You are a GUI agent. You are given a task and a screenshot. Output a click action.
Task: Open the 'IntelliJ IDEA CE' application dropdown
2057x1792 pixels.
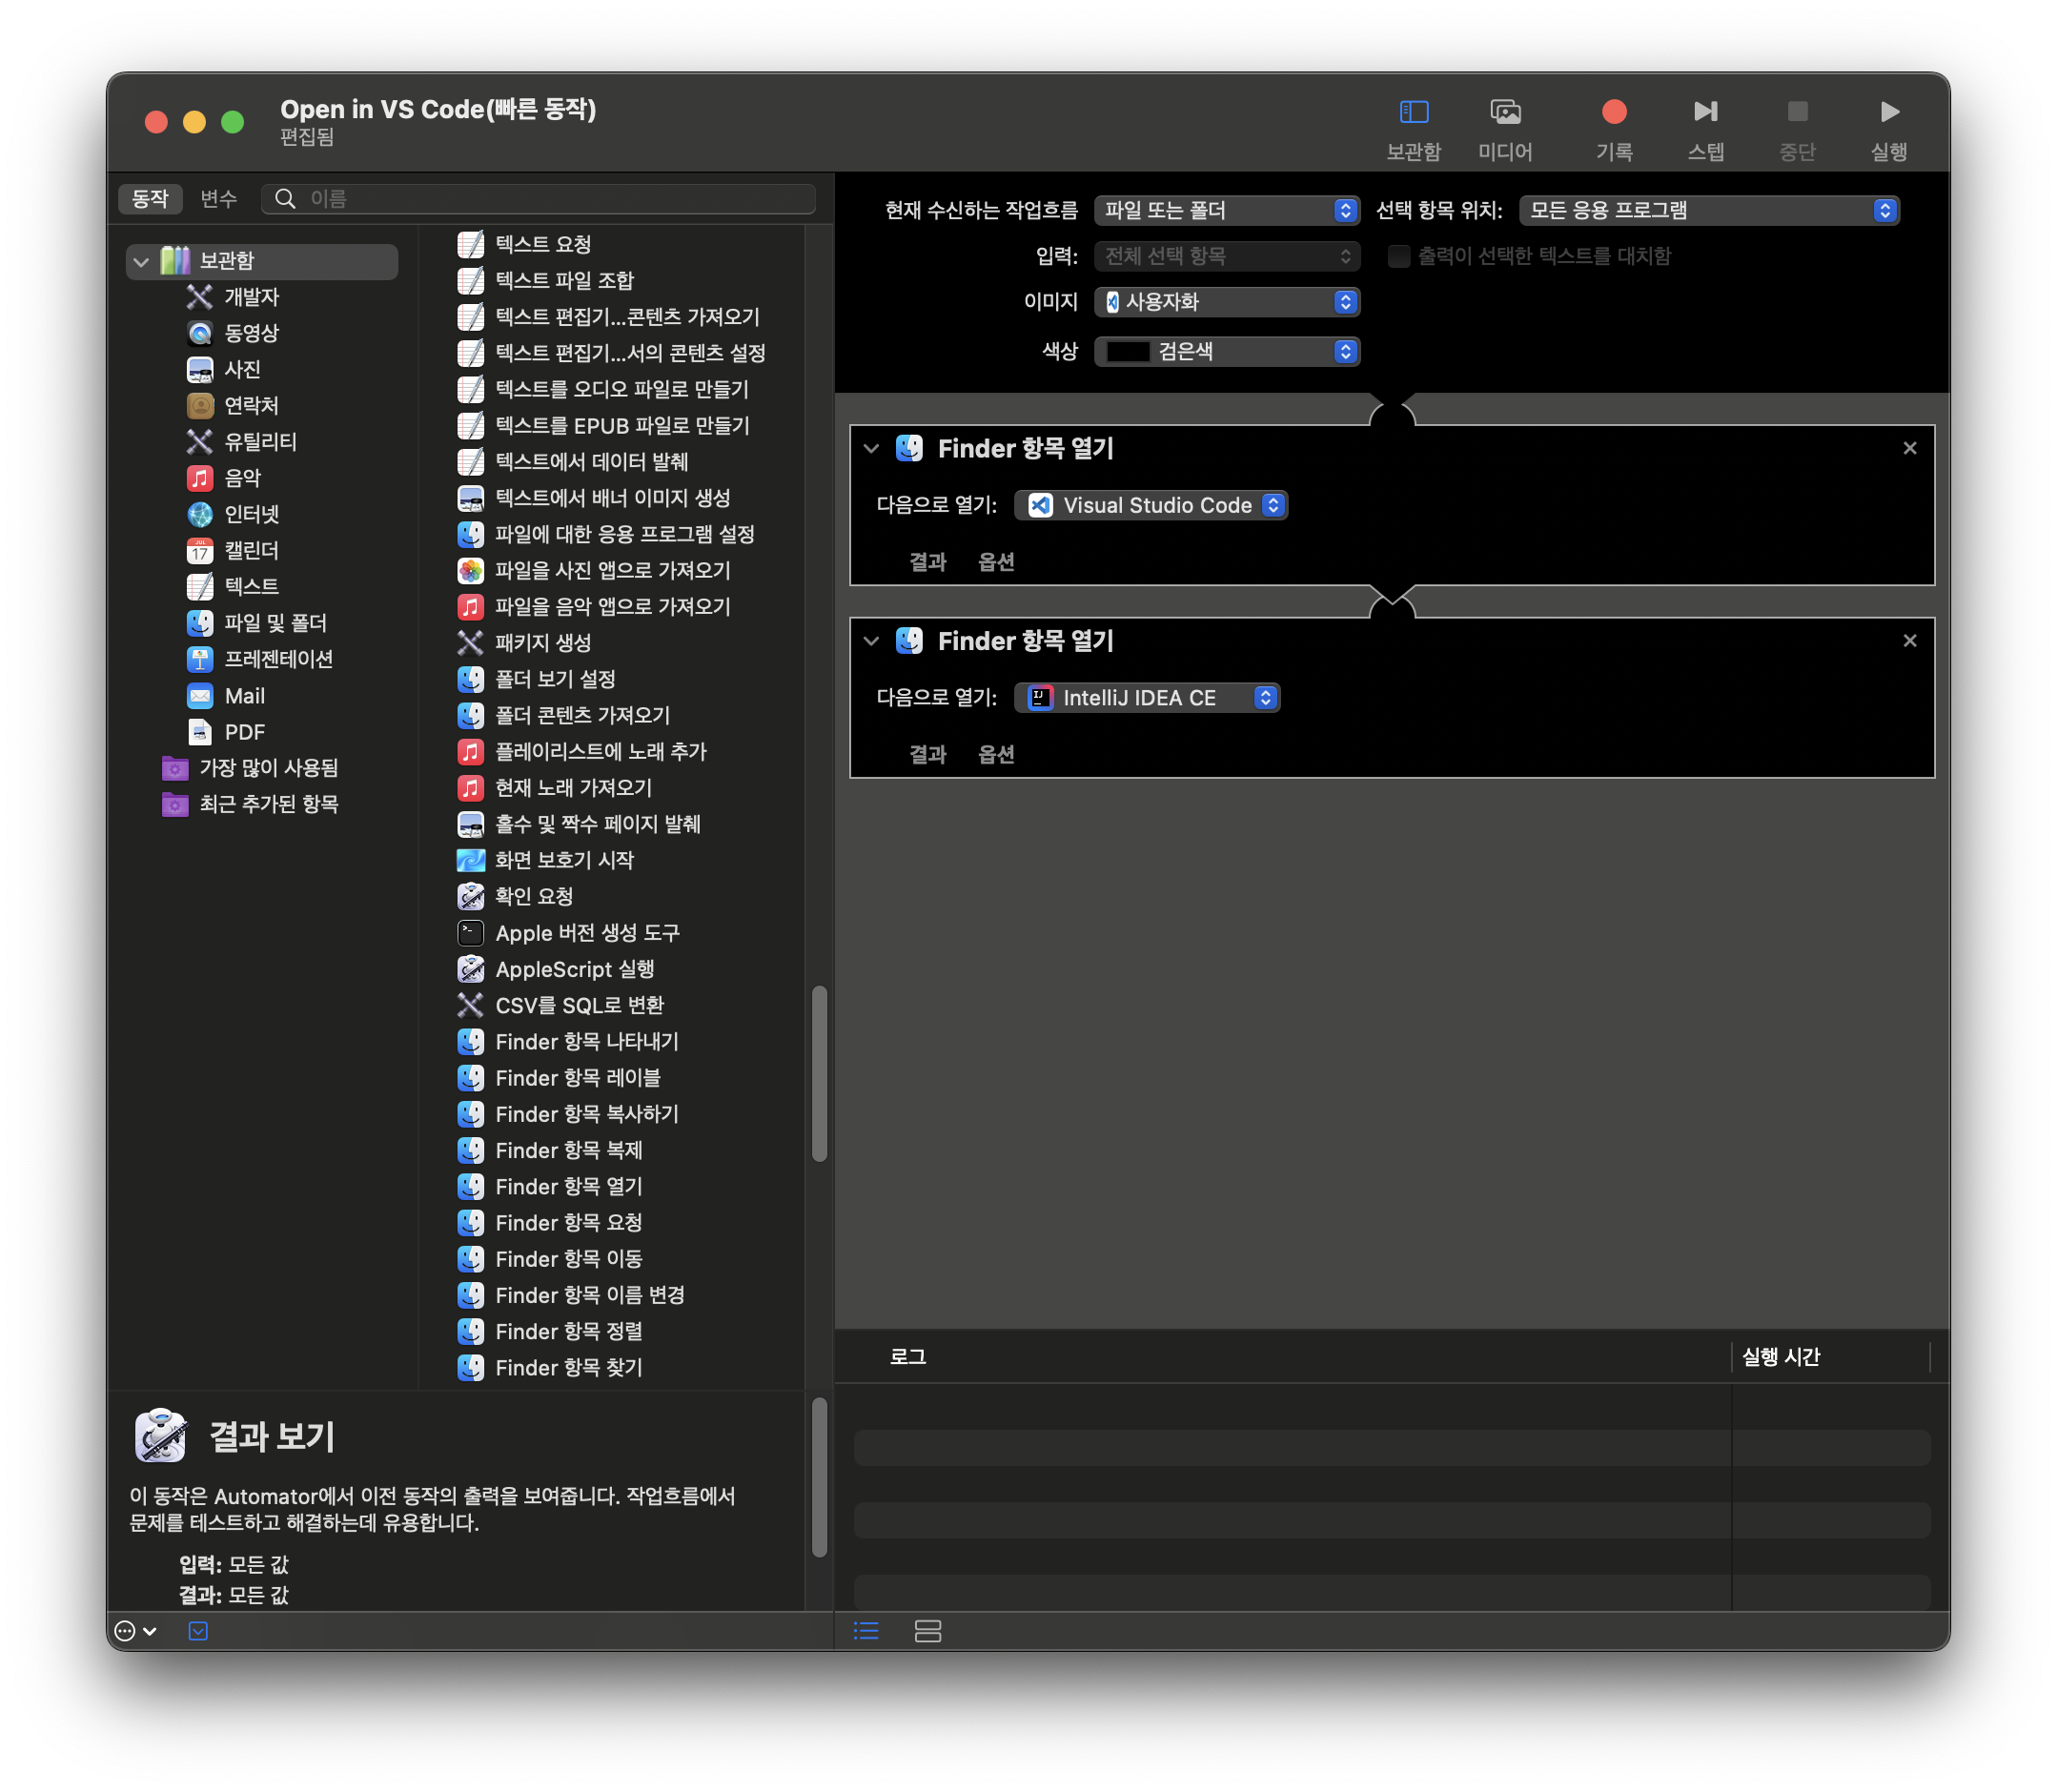coord(1147,698)
